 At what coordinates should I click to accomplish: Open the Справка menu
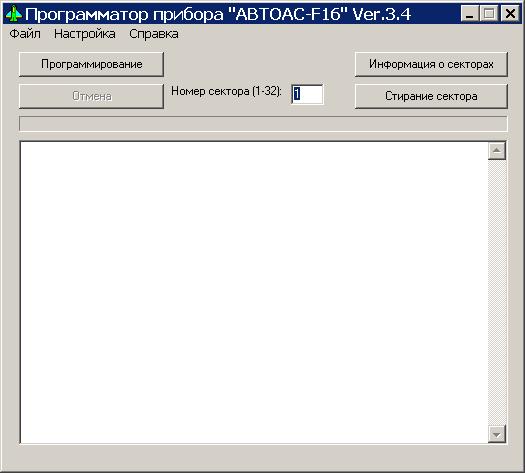pos(154,34)
